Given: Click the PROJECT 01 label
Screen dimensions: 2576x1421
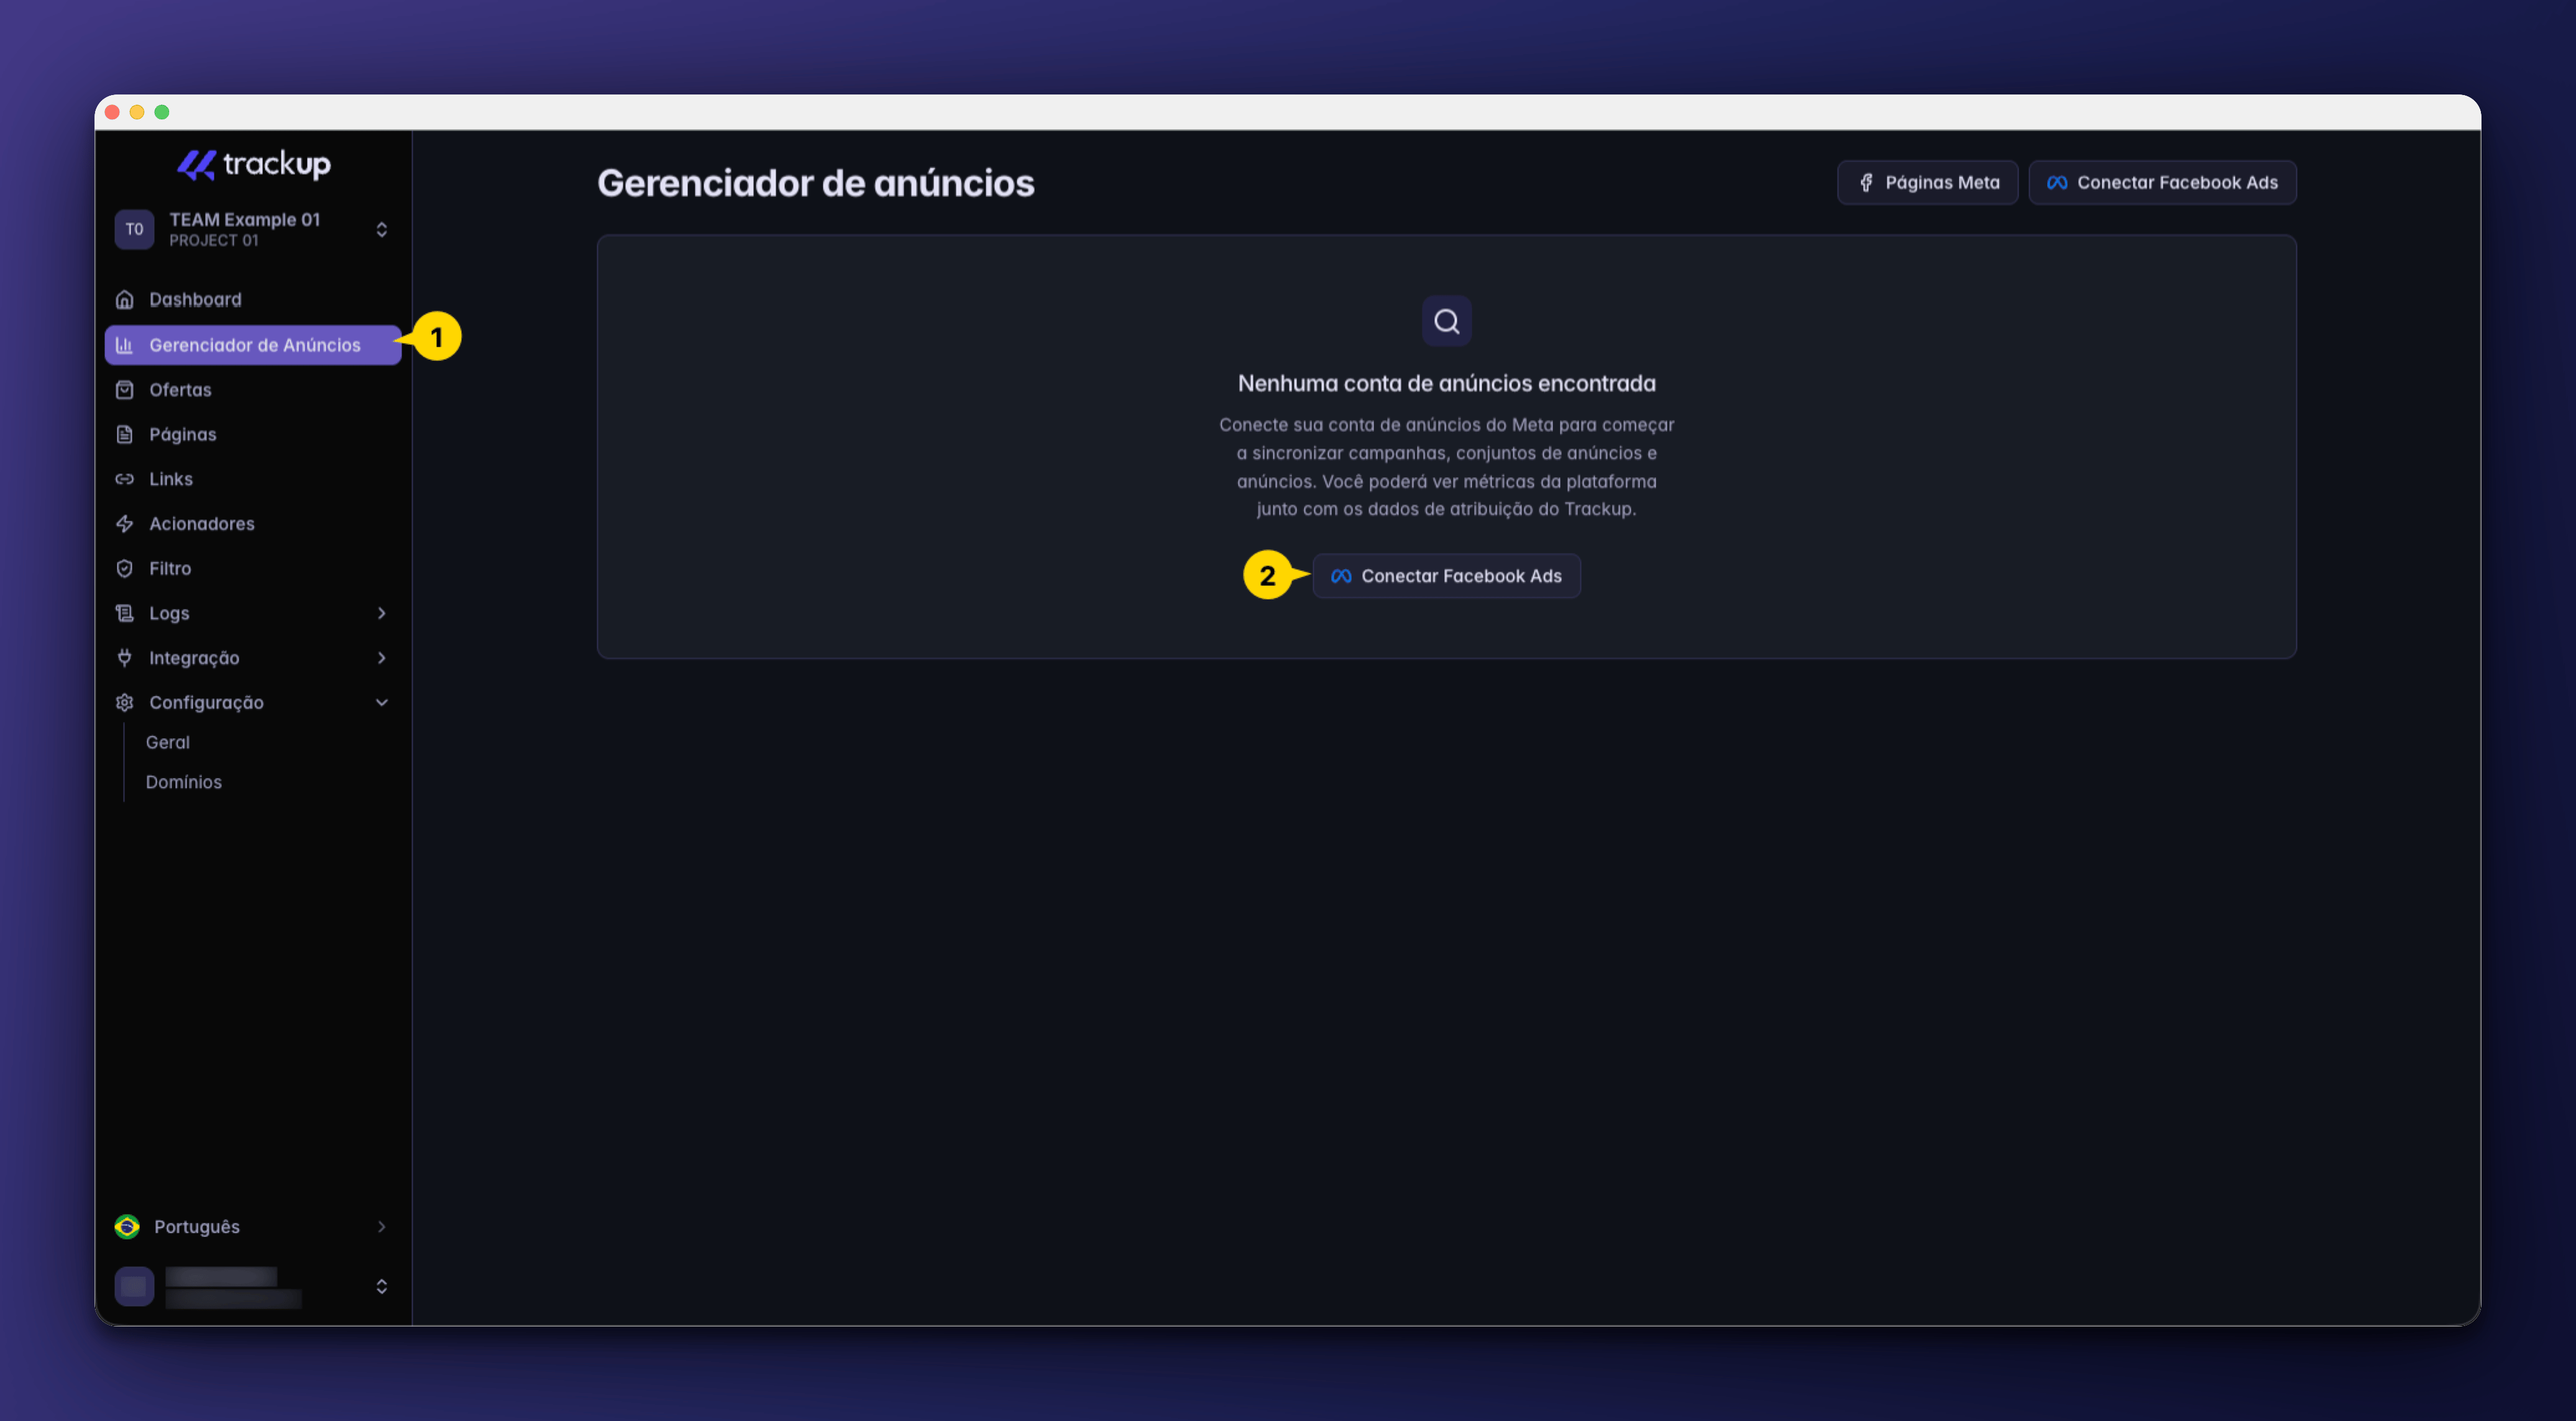Looking at the screenshot, I should point(213,241).
